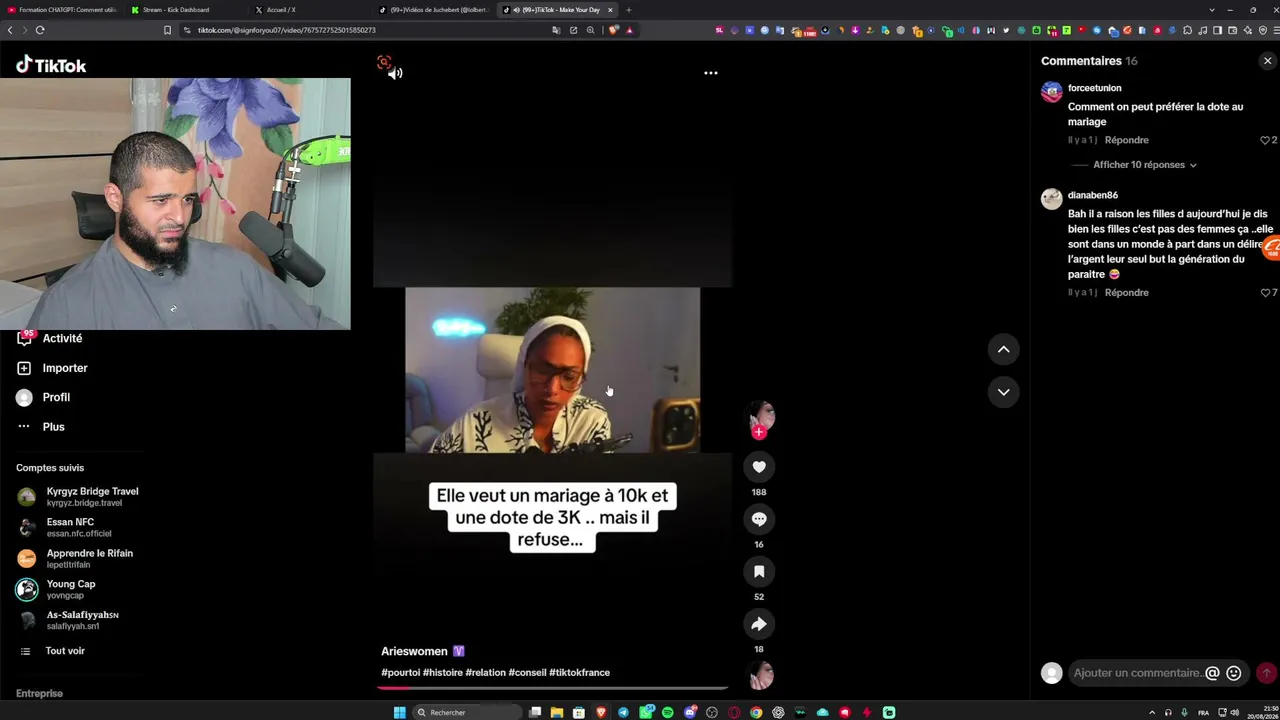Like the video with heart icon
1280x720 pixels.
tap(759, 467)
